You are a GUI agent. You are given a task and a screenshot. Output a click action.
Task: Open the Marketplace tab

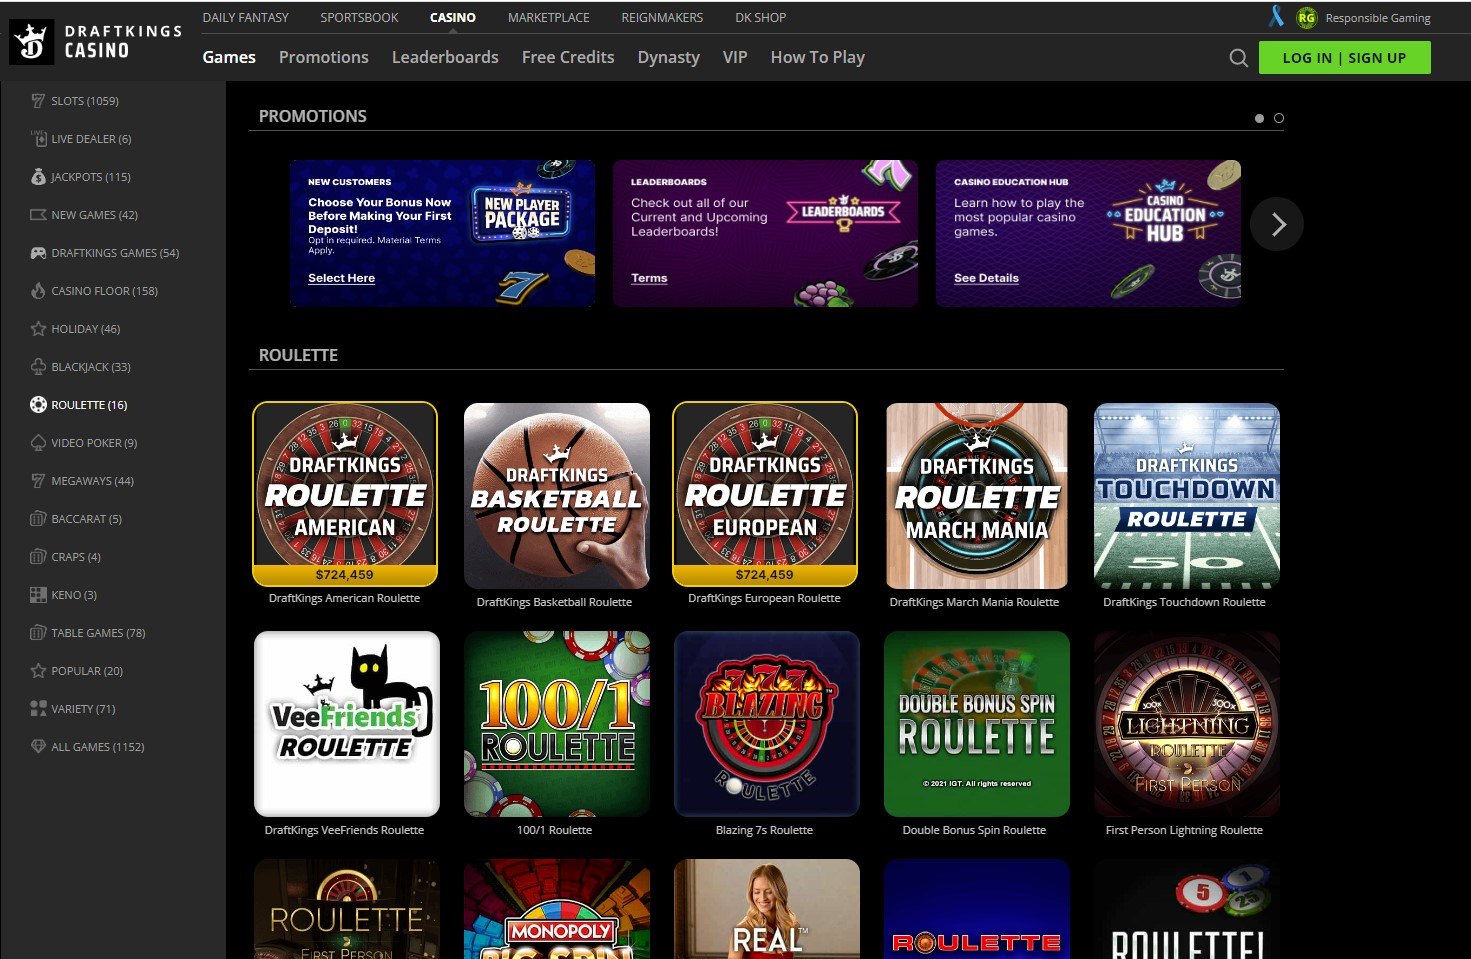click(548, 17)
